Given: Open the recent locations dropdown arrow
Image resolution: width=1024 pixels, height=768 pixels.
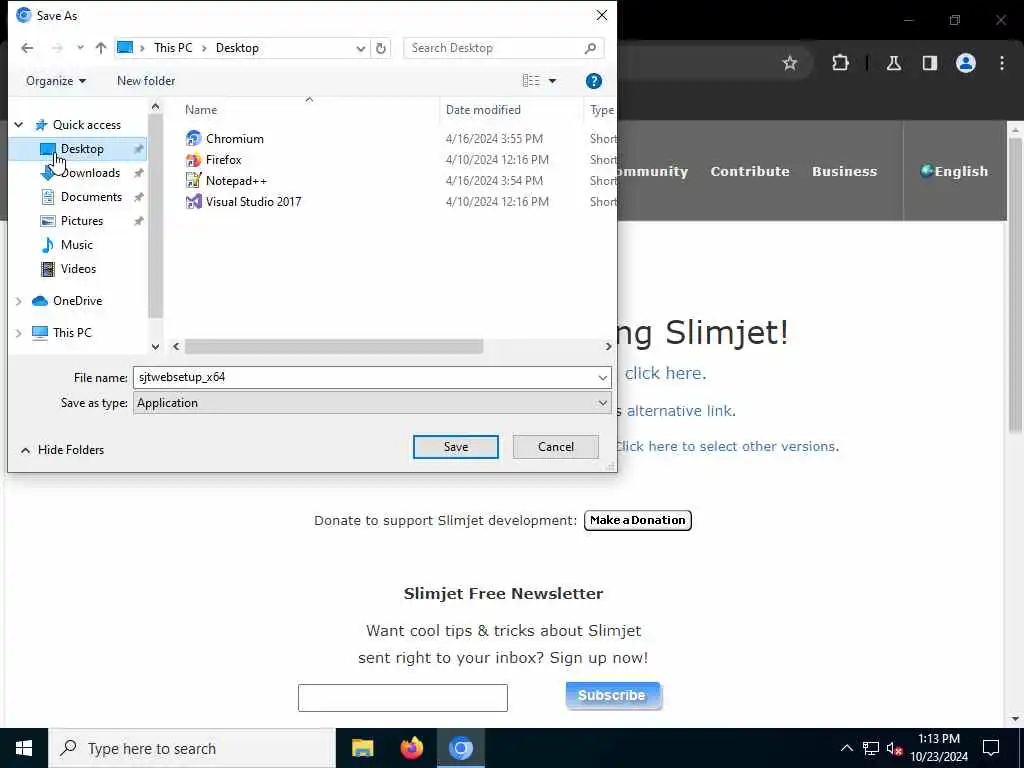Looking at the screenshot, I should pos(80,48).
